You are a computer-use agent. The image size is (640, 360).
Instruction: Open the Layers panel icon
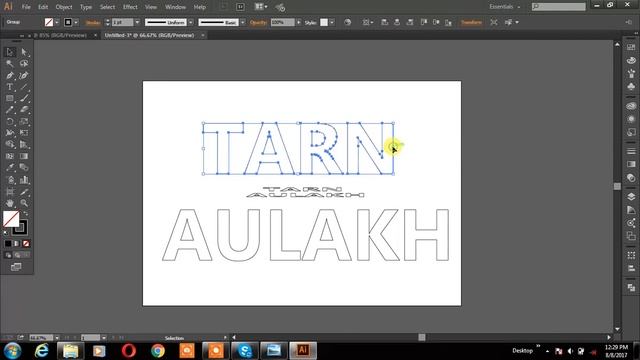pyautogui.click(x=631, y=197)
